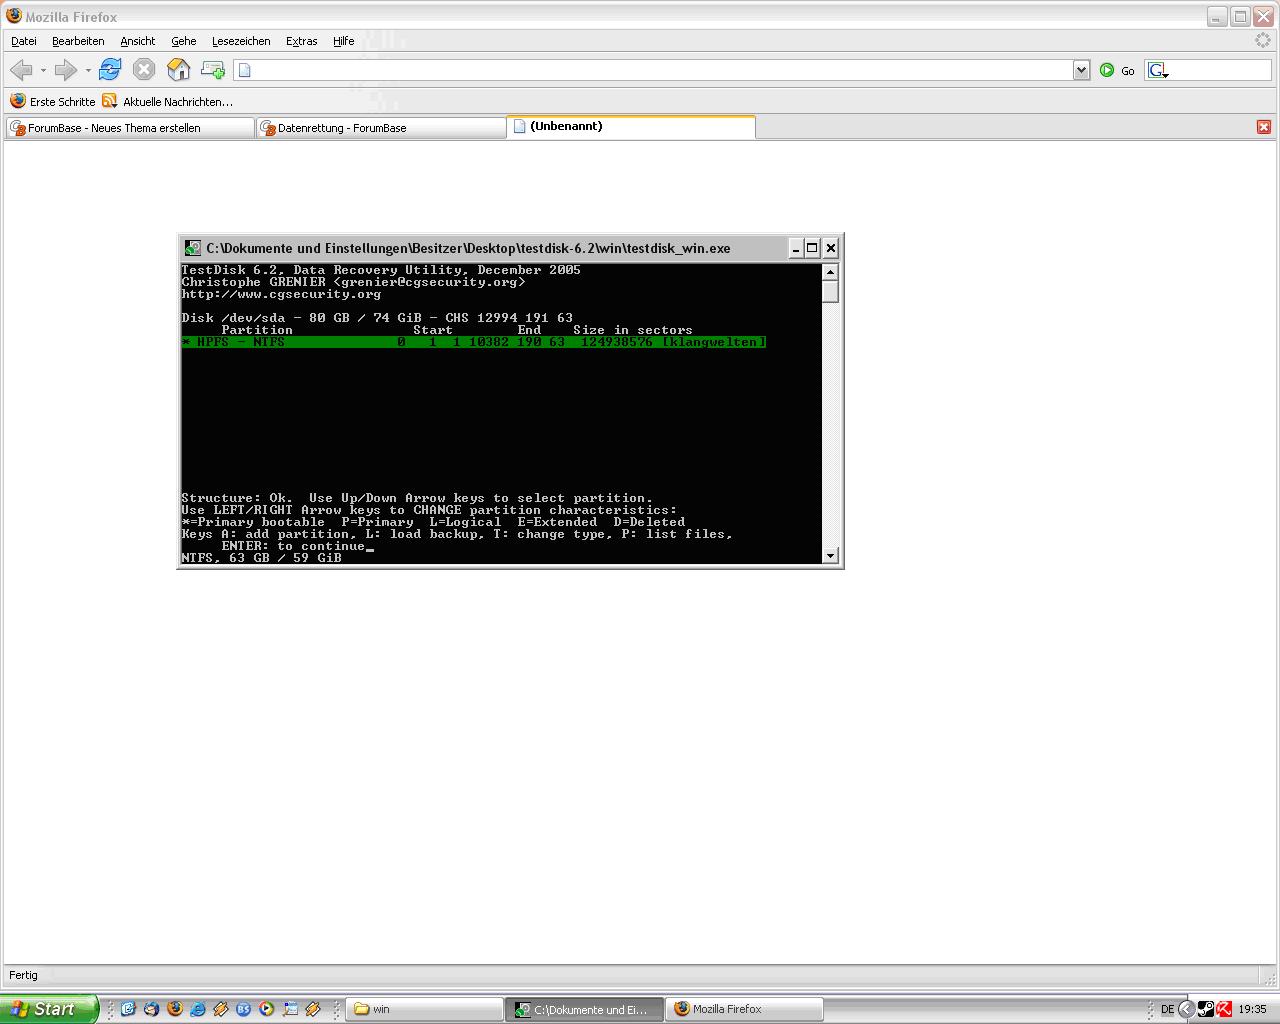Focus the Firefox address bar
Screen dimensions: 1280x1024
point(660,70)
